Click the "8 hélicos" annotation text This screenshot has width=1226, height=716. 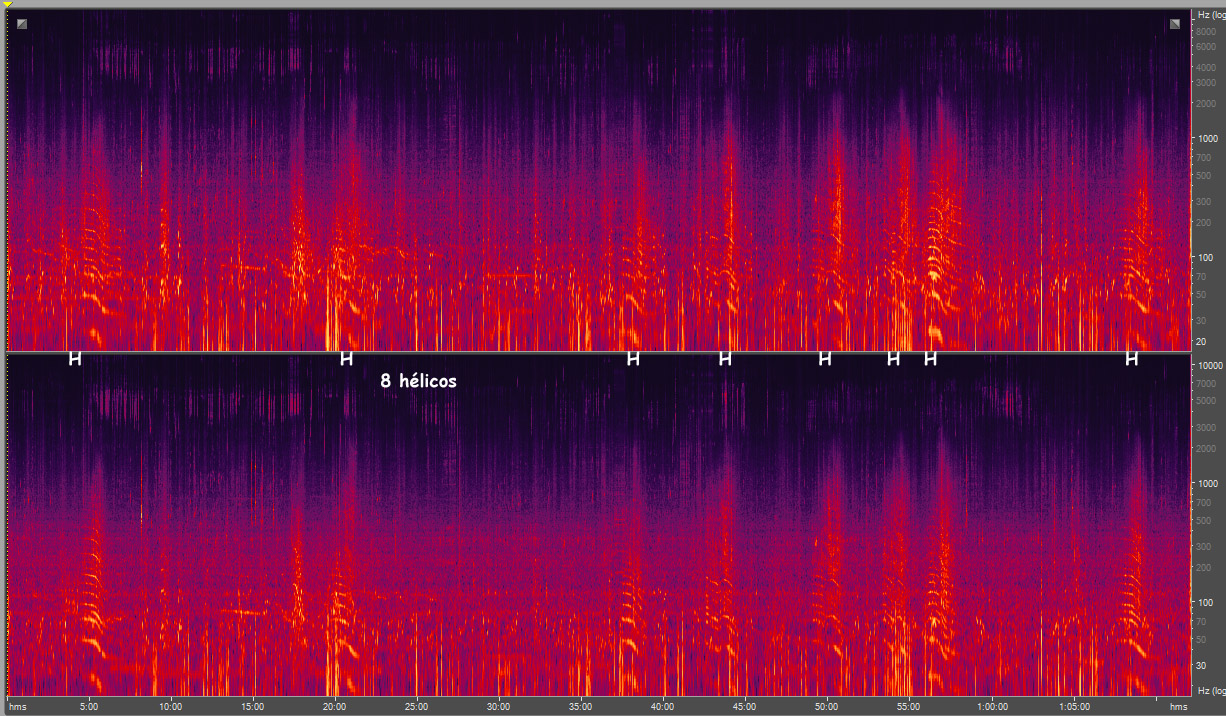click(x=418, y=381)
